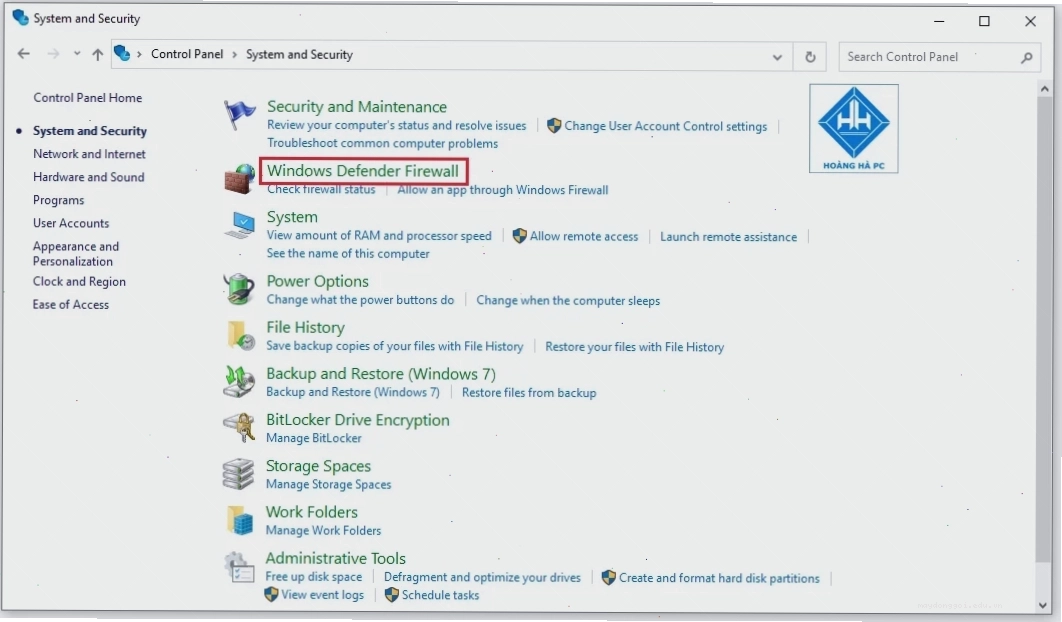Screen dimensions: 1062x622
Task: Expand the chevron before Control Panel breadcrumb
Action: click(x=139, y=54)
